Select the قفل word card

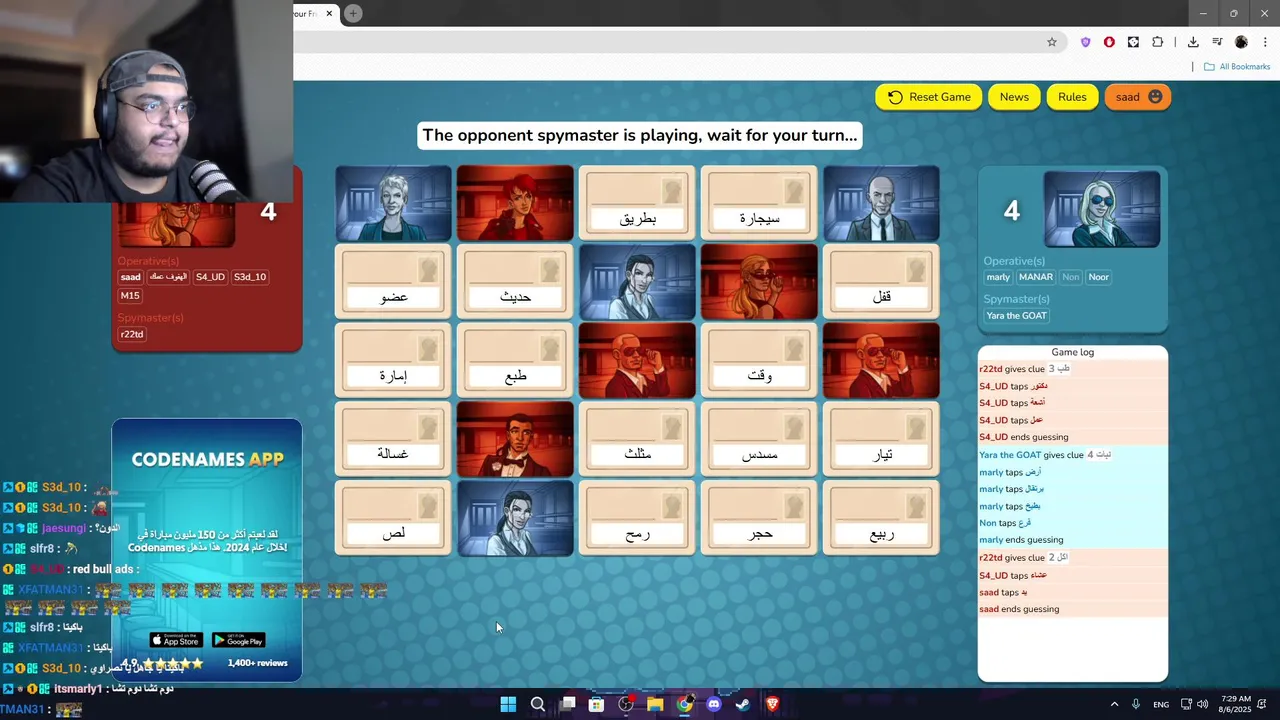[x=881, y=282]
